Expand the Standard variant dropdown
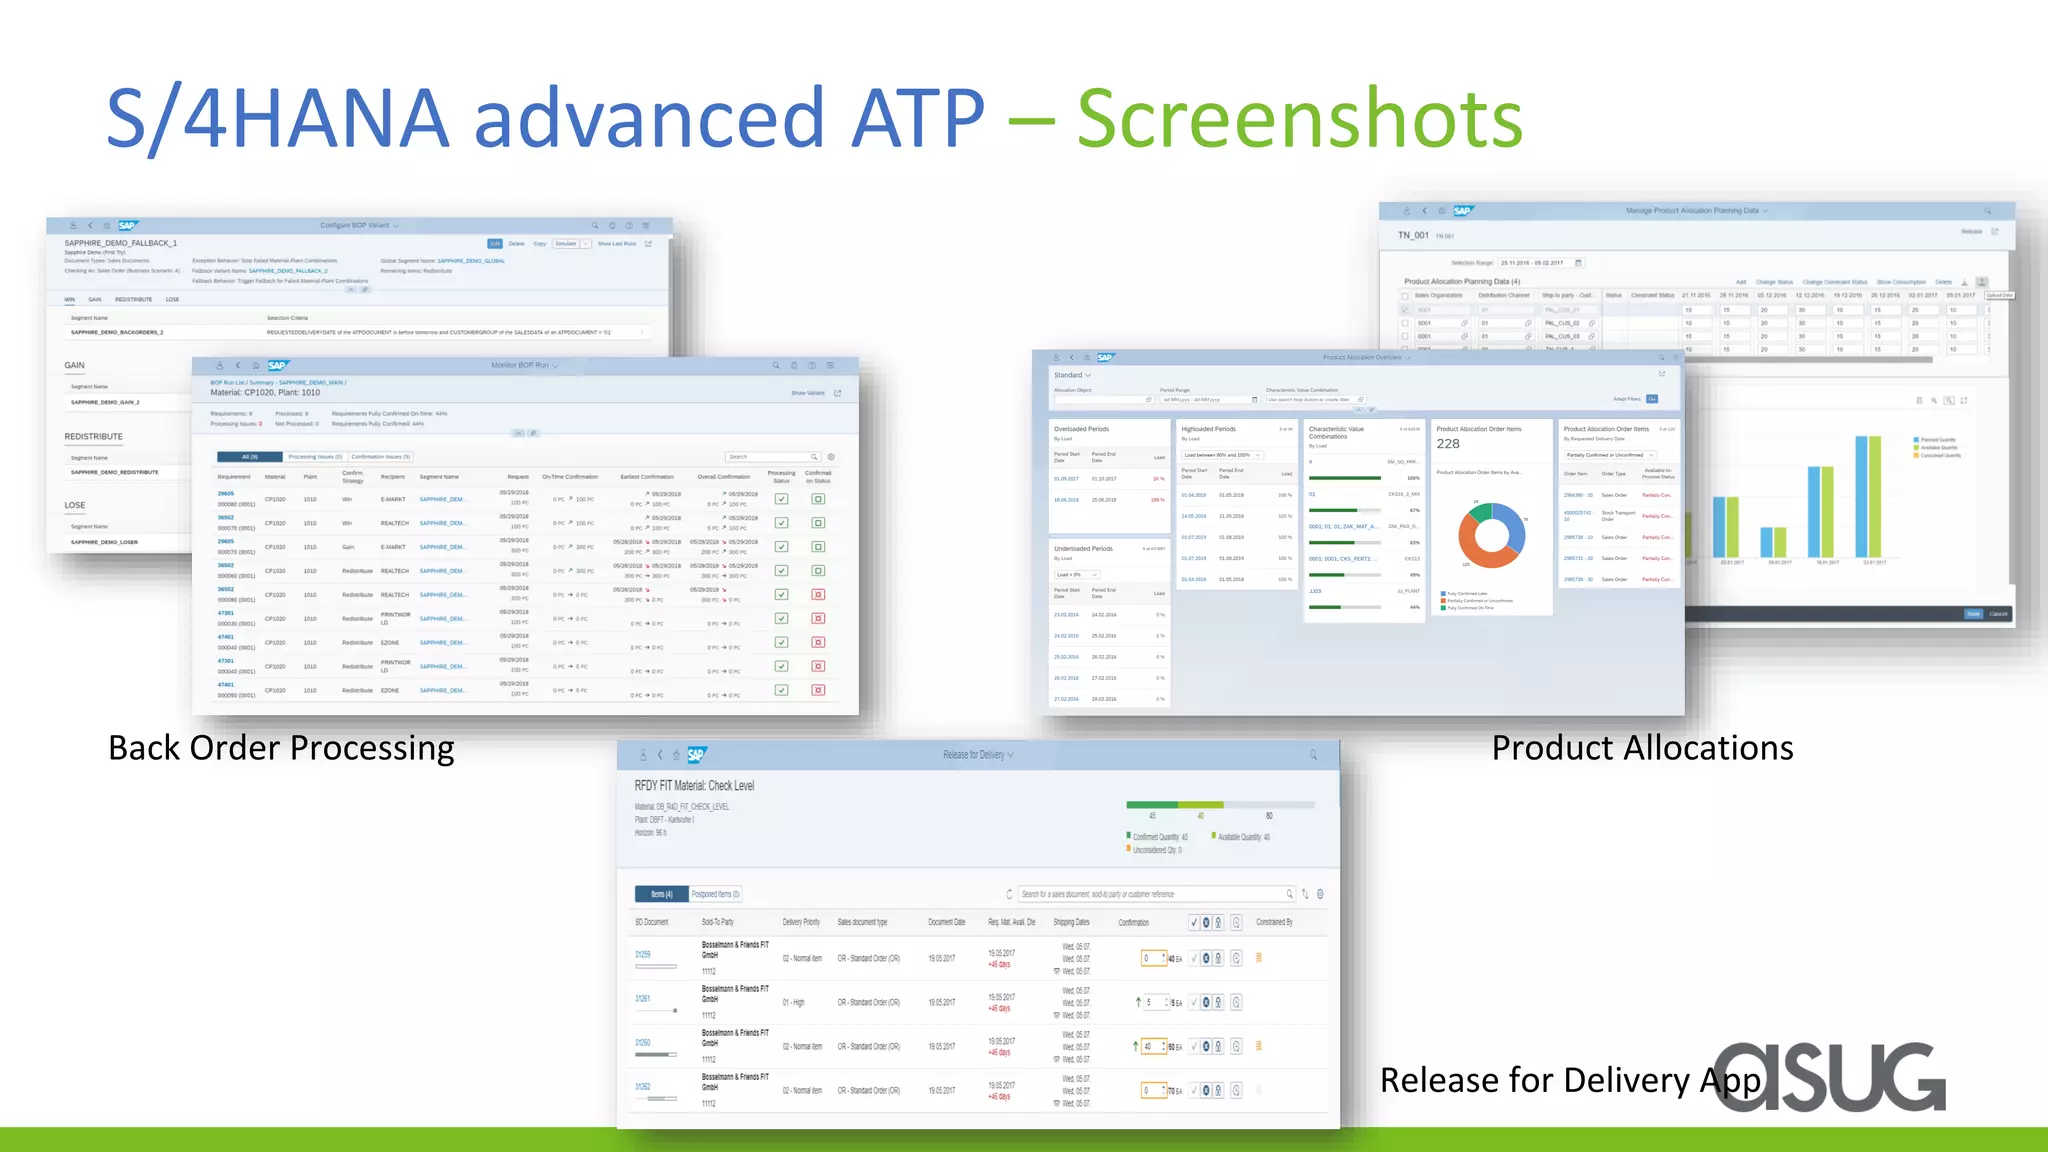 (x=1088, y=375)
